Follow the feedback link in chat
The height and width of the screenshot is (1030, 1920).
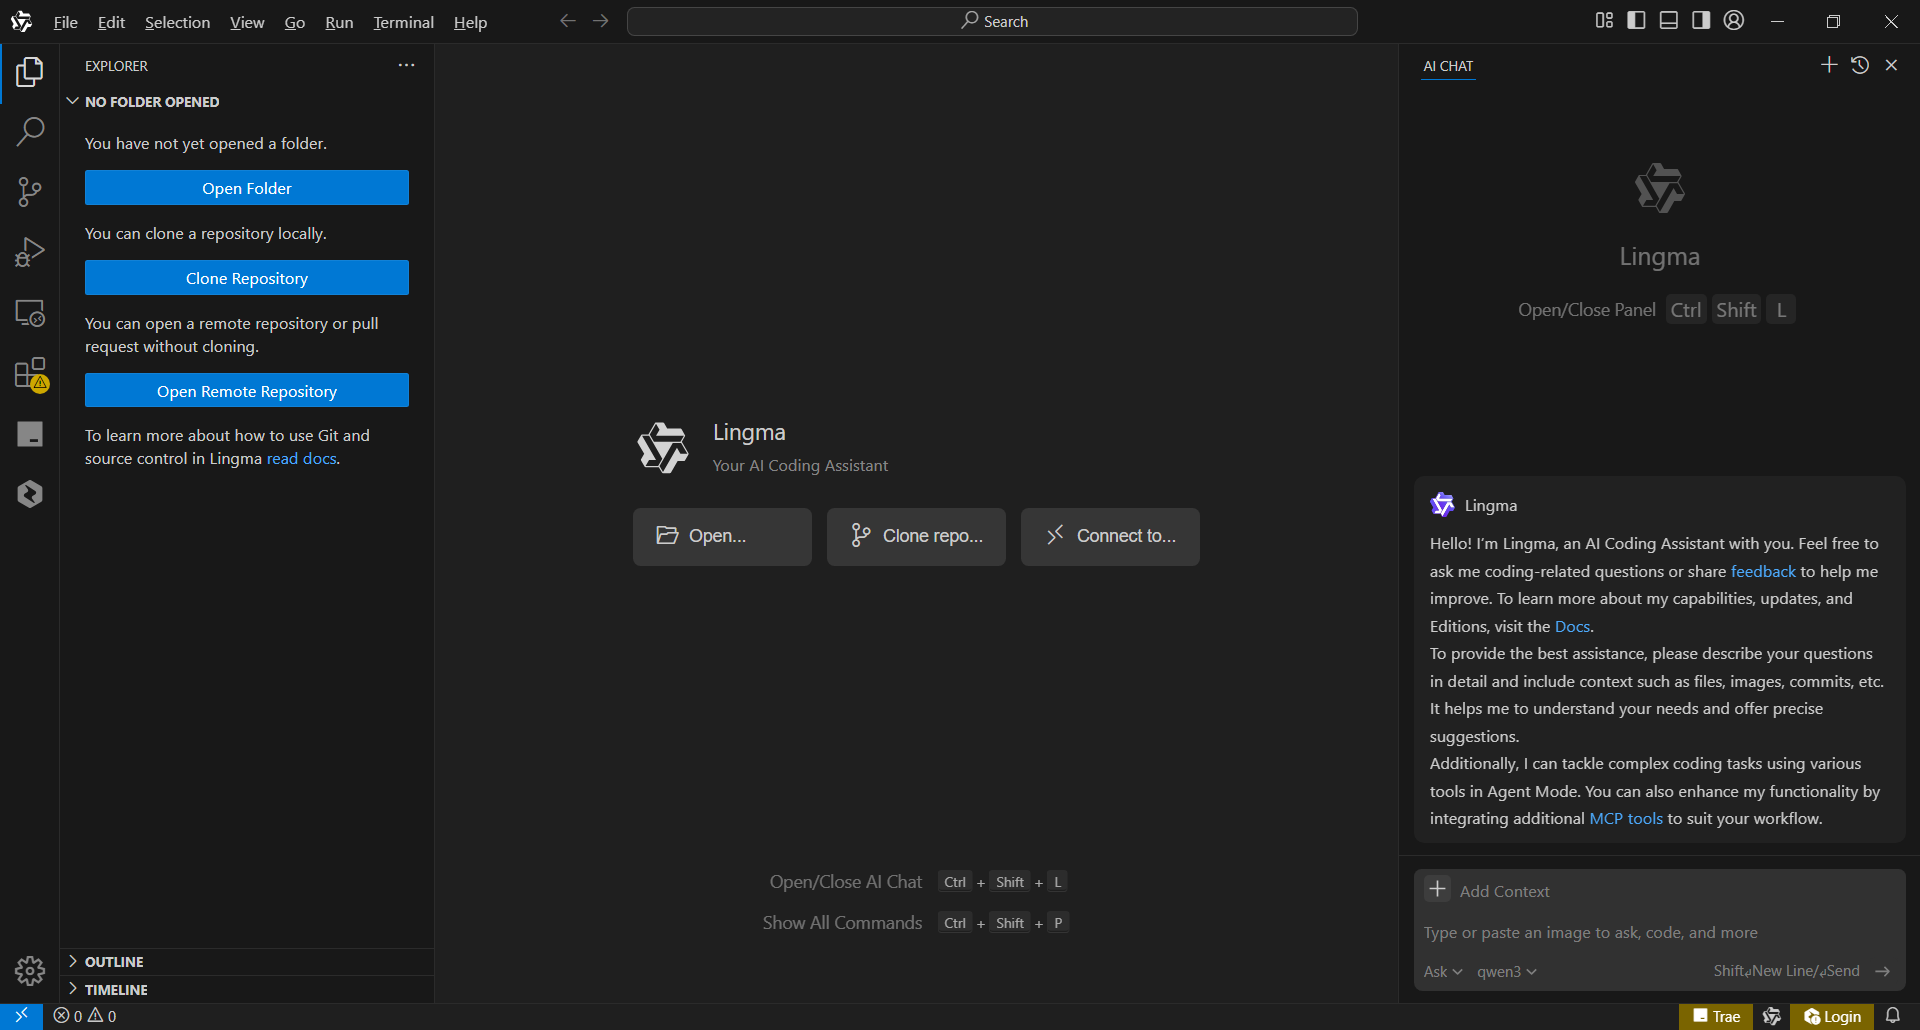point(1763,572)
